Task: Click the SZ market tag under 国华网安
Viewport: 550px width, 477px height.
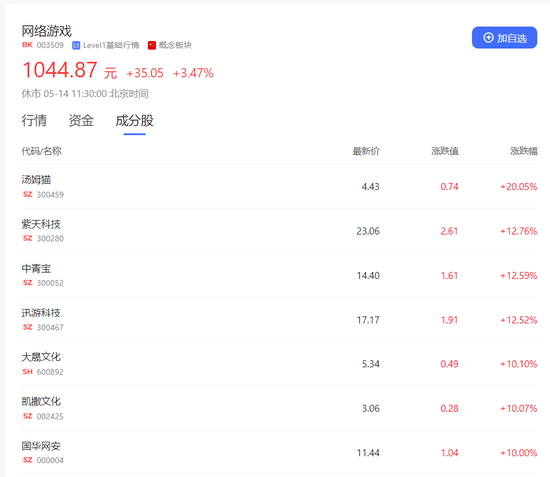Action: click(28, 460)
